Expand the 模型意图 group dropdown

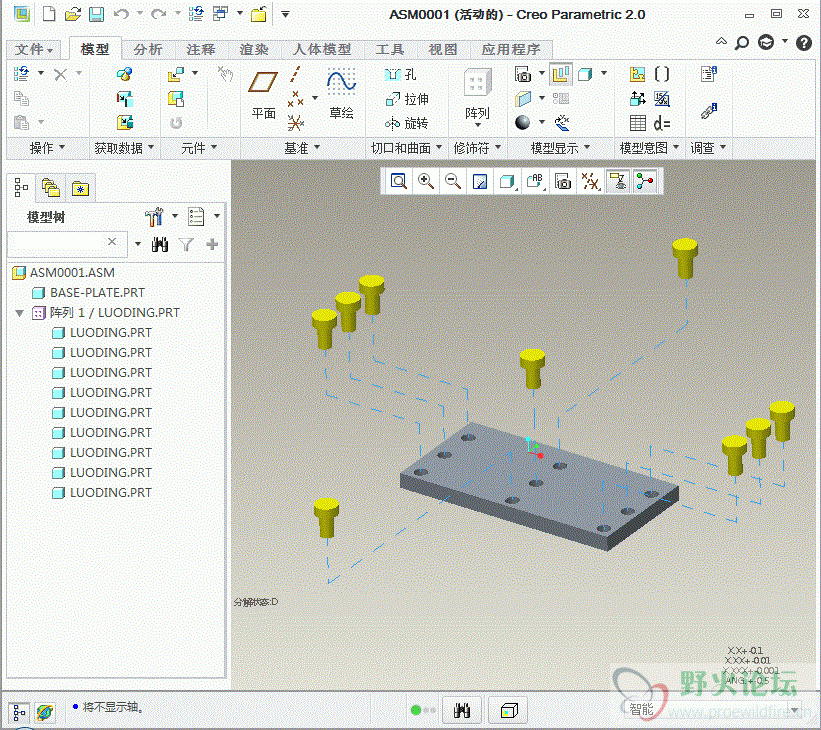(x=649, y=148)
